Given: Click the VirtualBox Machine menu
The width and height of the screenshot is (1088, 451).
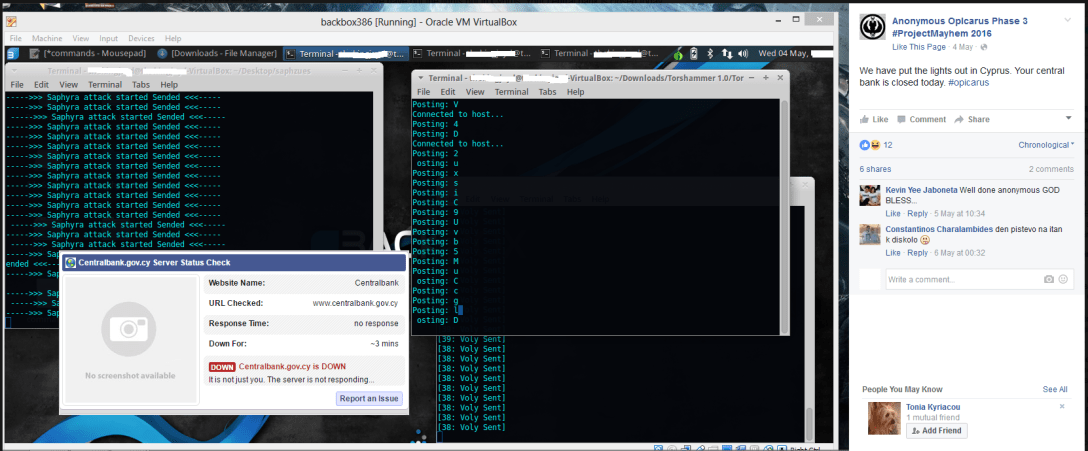Looking at the screenshot, I should coord(43,38).
